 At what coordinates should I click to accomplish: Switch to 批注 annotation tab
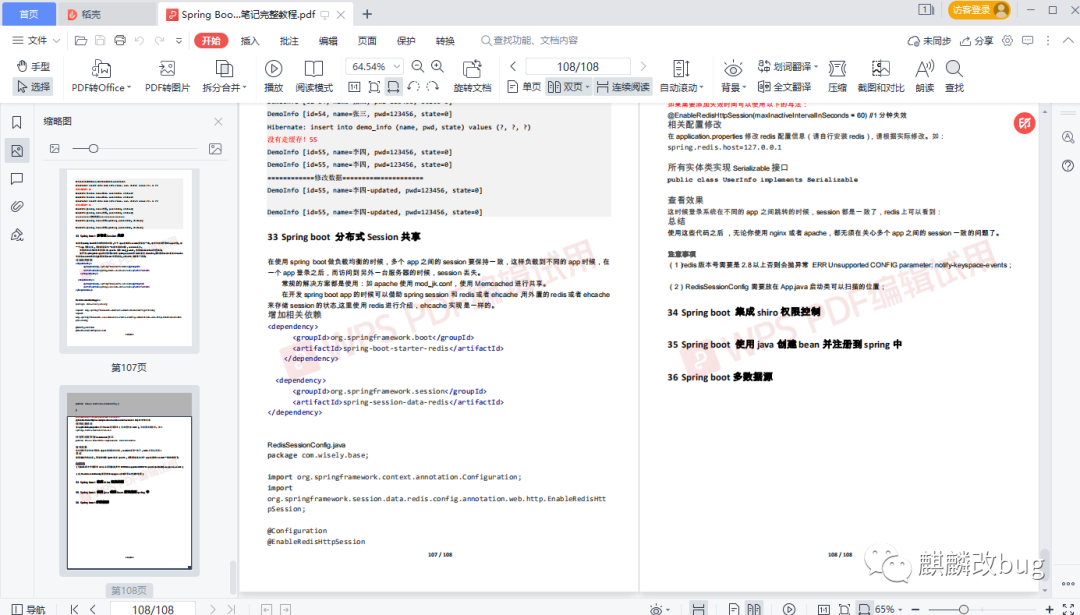(289, 41)
